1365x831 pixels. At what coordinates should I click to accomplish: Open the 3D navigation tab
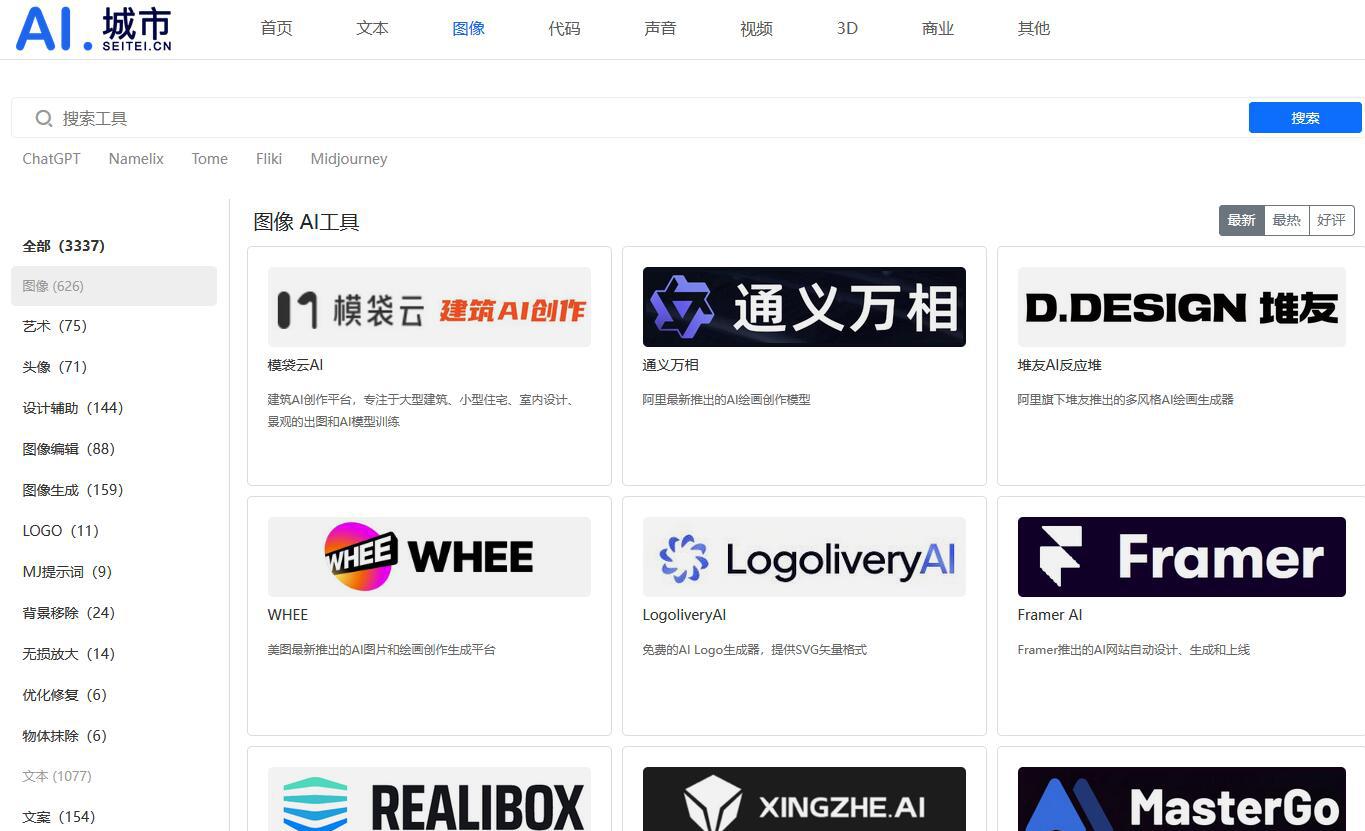[847, 29]
